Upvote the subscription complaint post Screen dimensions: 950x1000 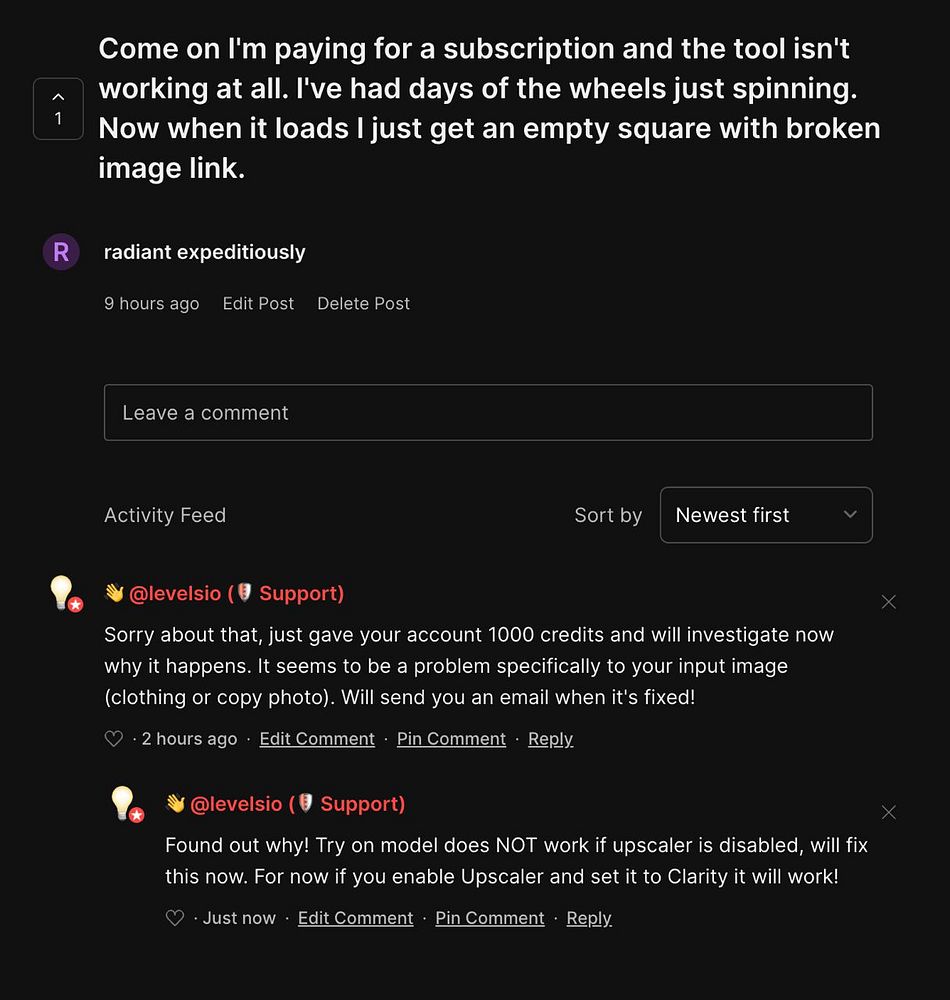58,108
